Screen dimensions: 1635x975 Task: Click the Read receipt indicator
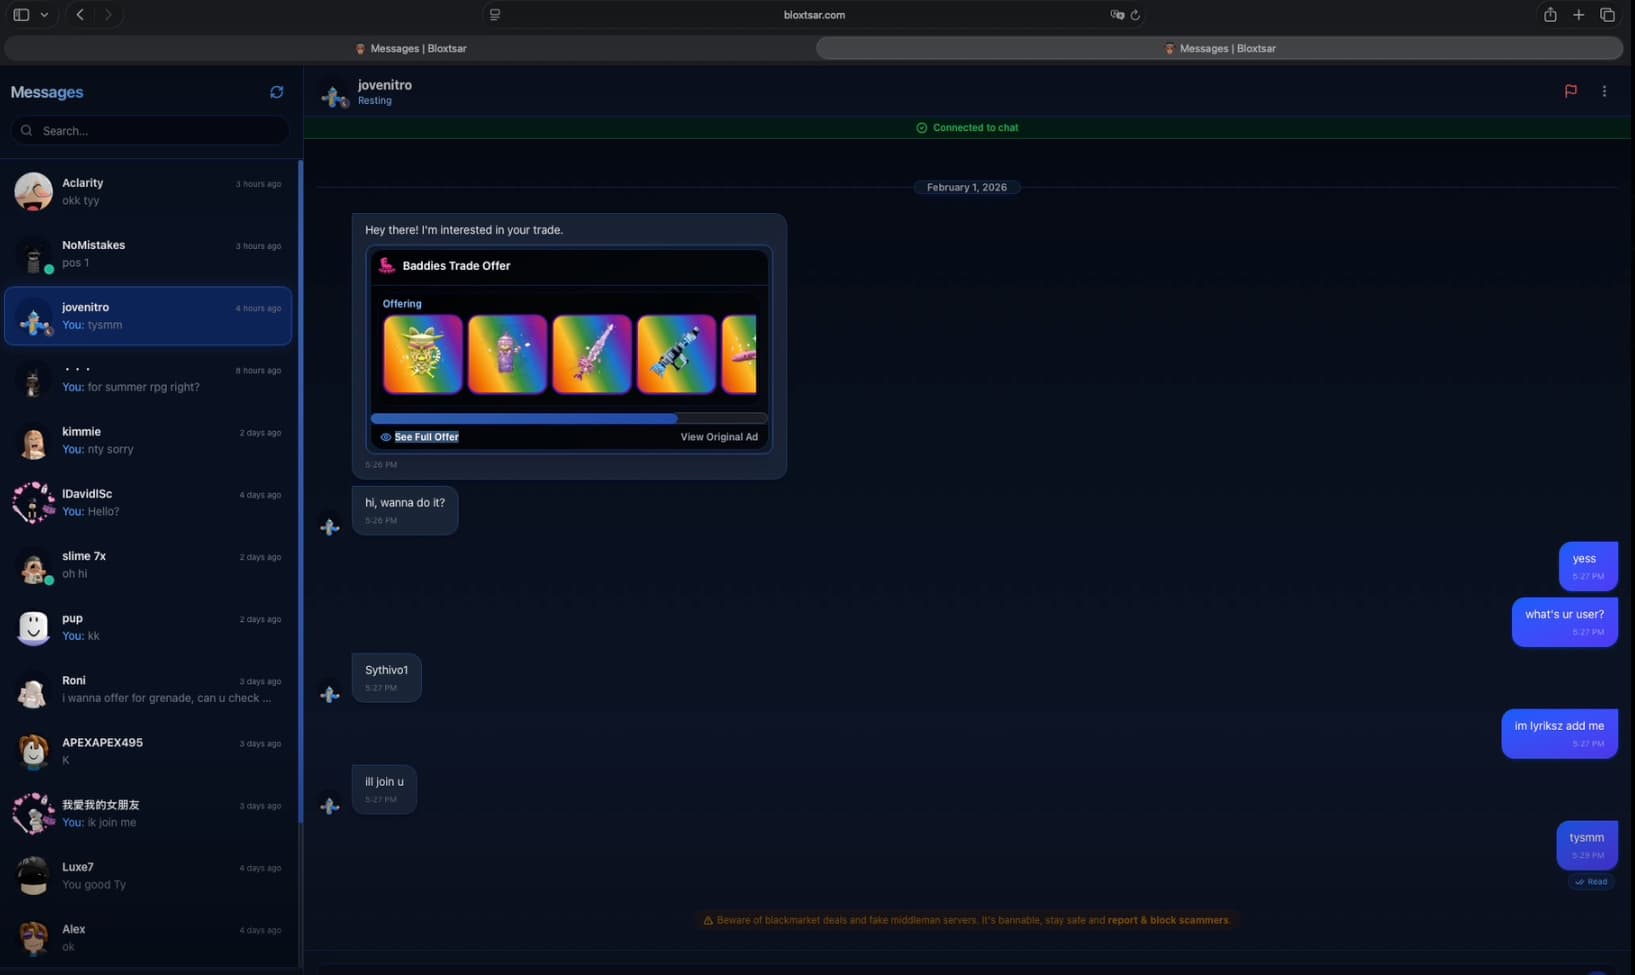point(1591,882)
